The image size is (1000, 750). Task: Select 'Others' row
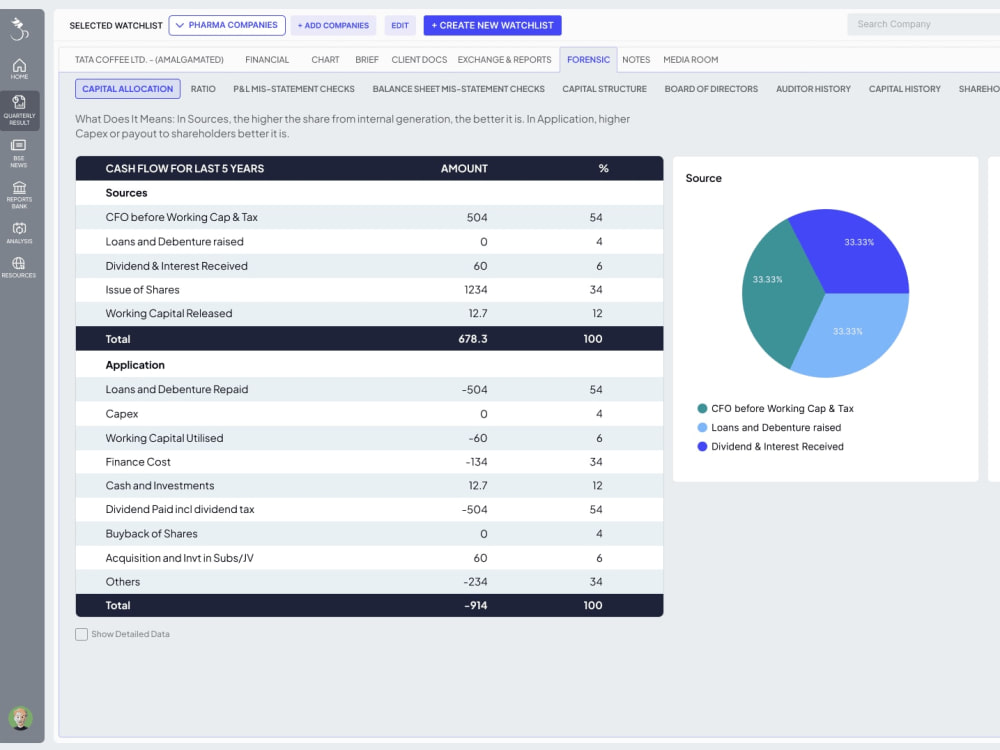[x=369, y=582]
